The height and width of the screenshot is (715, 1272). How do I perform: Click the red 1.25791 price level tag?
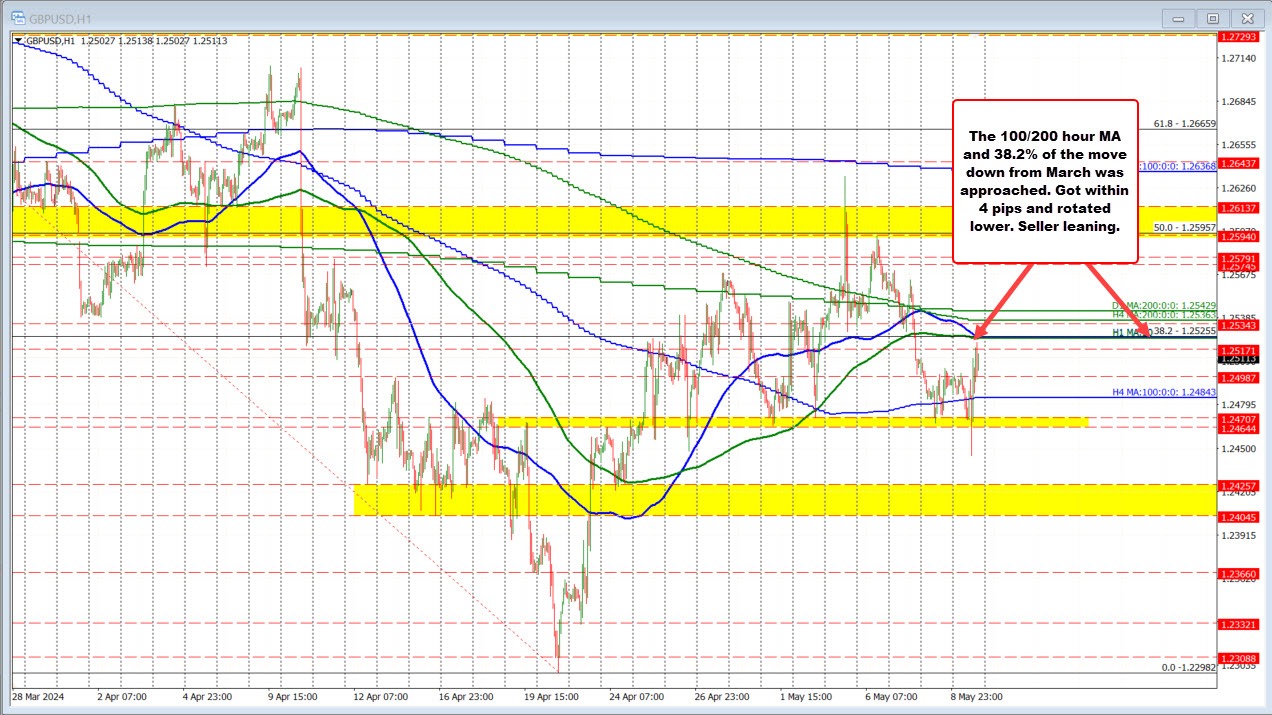[1238, 259]
